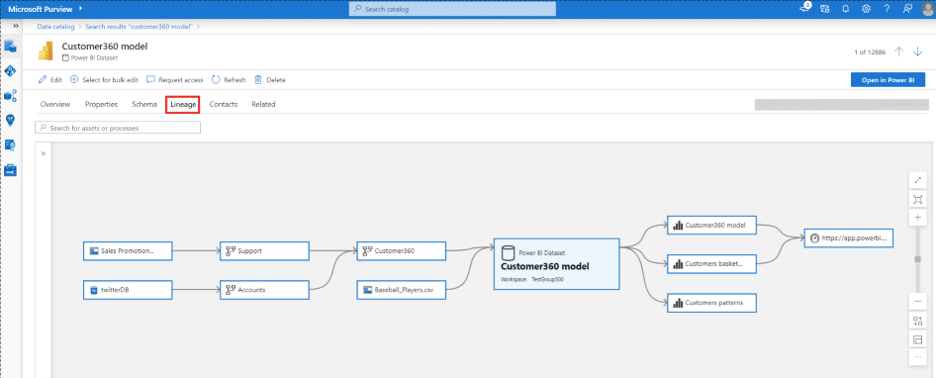Open the help question mark icon
Image resolution: width=936 pixels, height=378 pixels.
(887, 9)
